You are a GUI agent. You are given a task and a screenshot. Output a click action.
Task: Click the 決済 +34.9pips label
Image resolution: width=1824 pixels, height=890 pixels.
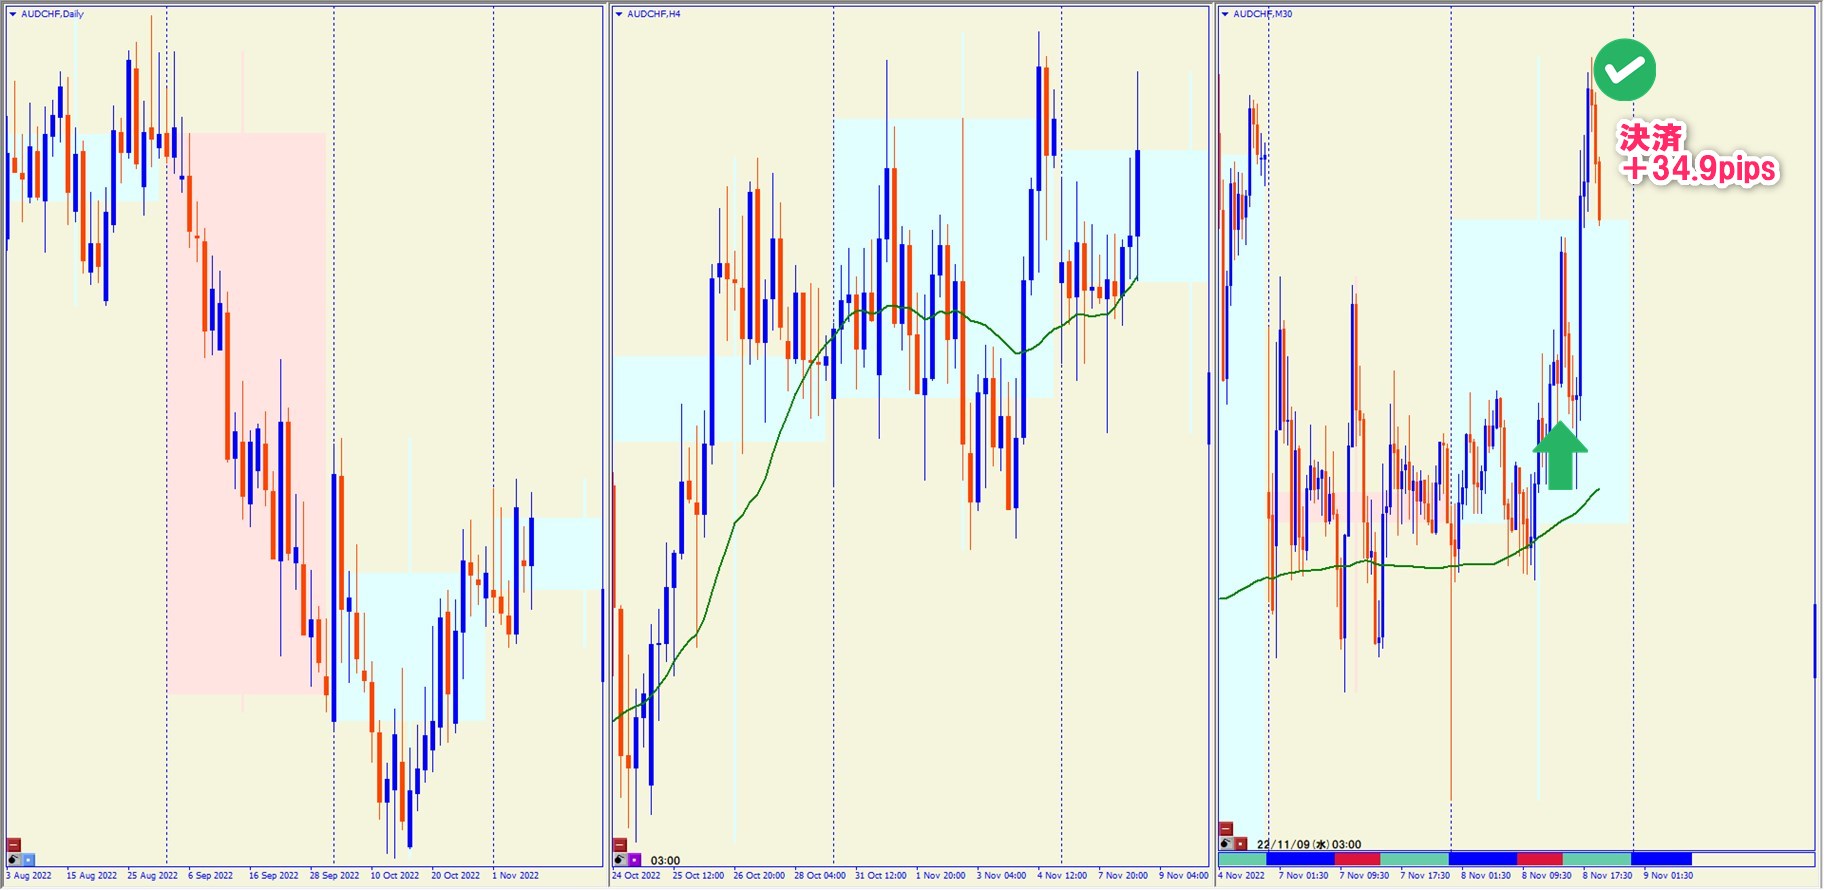(x=1698, y=153)
